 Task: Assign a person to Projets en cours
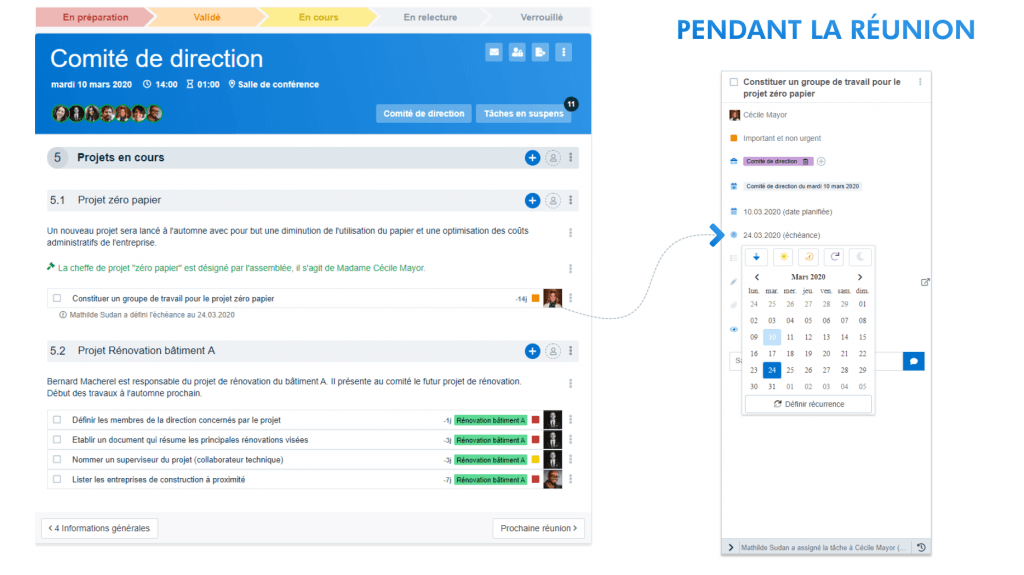pyautogui.click(x=553, y=157)
